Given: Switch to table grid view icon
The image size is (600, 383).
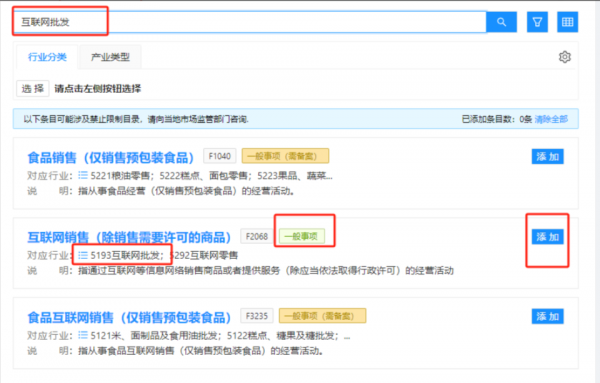Looking at the screenshot, I should 567,22.
